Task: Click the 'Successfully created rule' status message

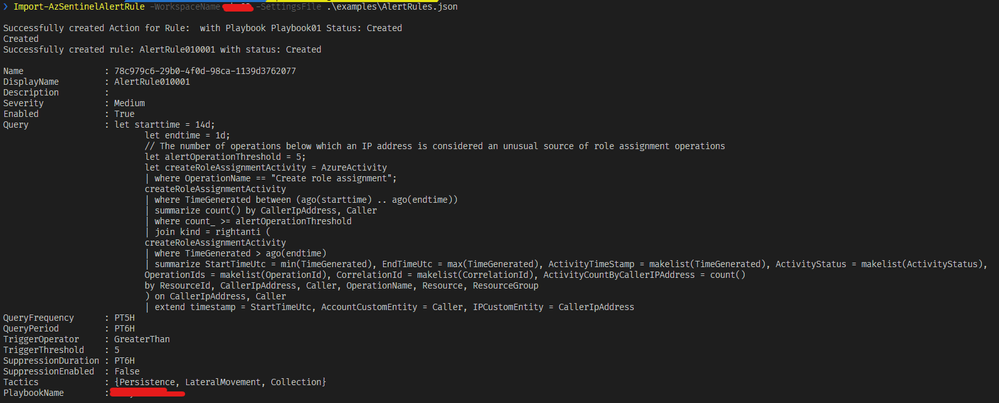Action: coord(162,50)
